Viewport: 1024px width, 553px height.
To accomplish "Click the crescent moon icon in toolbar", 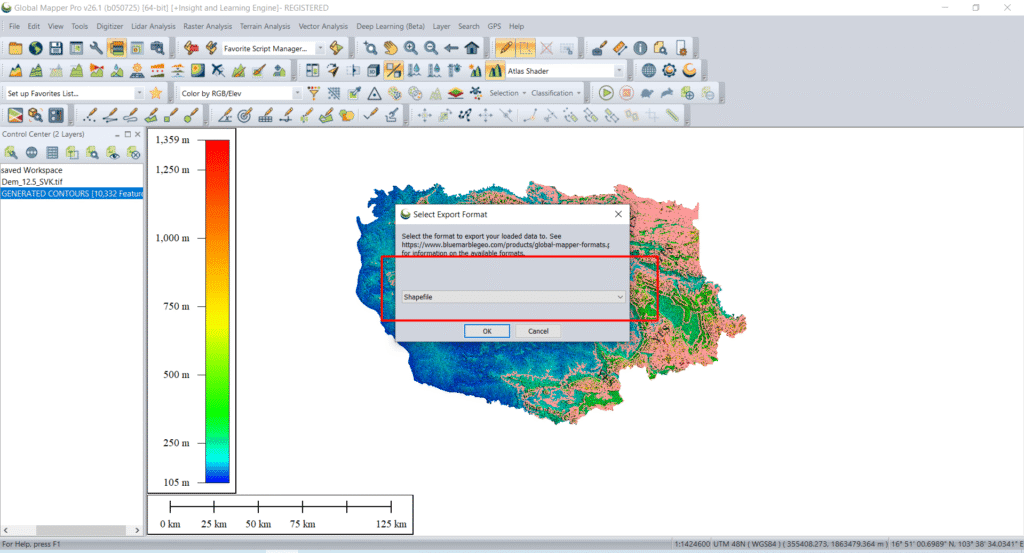I will [690, 71].
